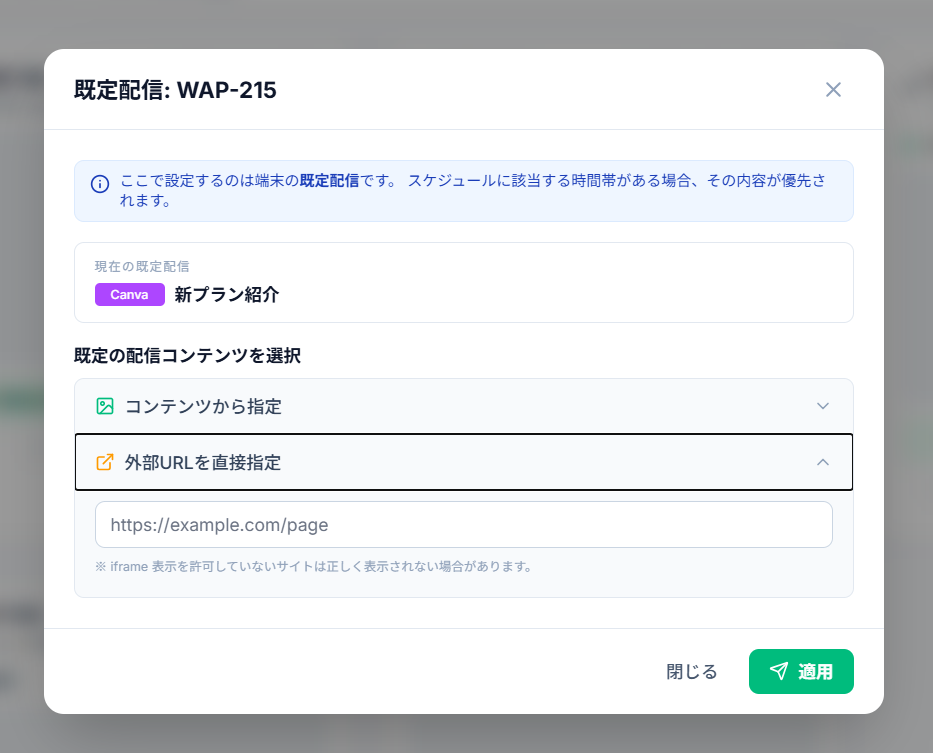The width and height of the screenshot is (933, 753).
Task: Click the green image icon beside コンテンツから指定
Action: pos(105,406)
